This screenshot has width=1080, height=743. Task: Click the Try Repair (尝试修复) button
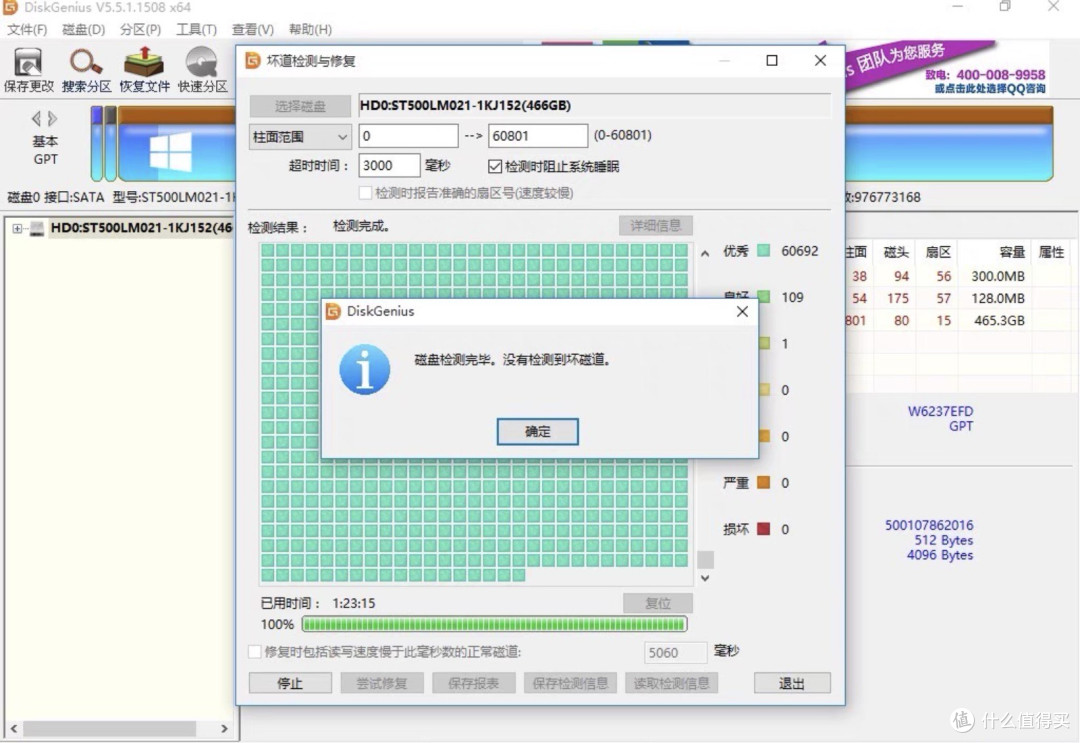coord(382,683)
